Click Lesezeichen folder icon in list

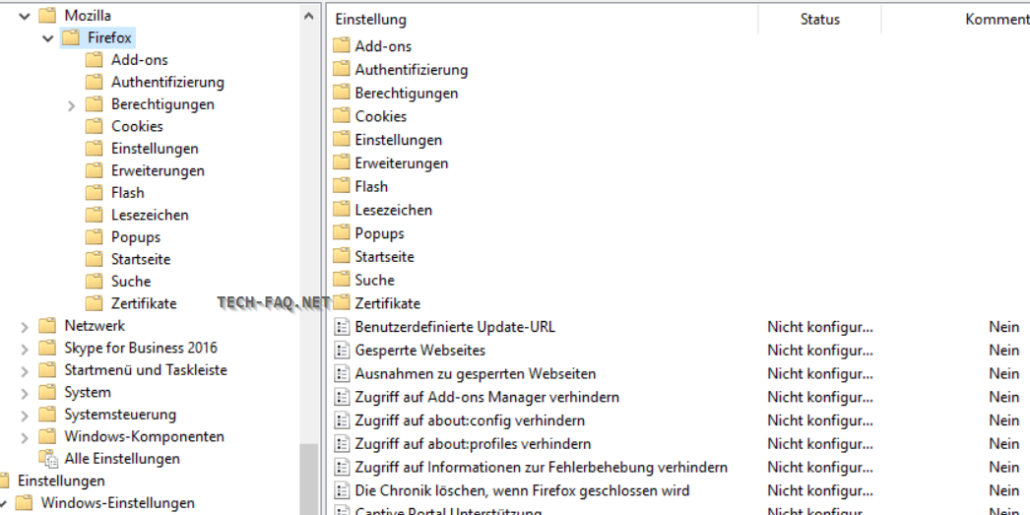point(342,210)
